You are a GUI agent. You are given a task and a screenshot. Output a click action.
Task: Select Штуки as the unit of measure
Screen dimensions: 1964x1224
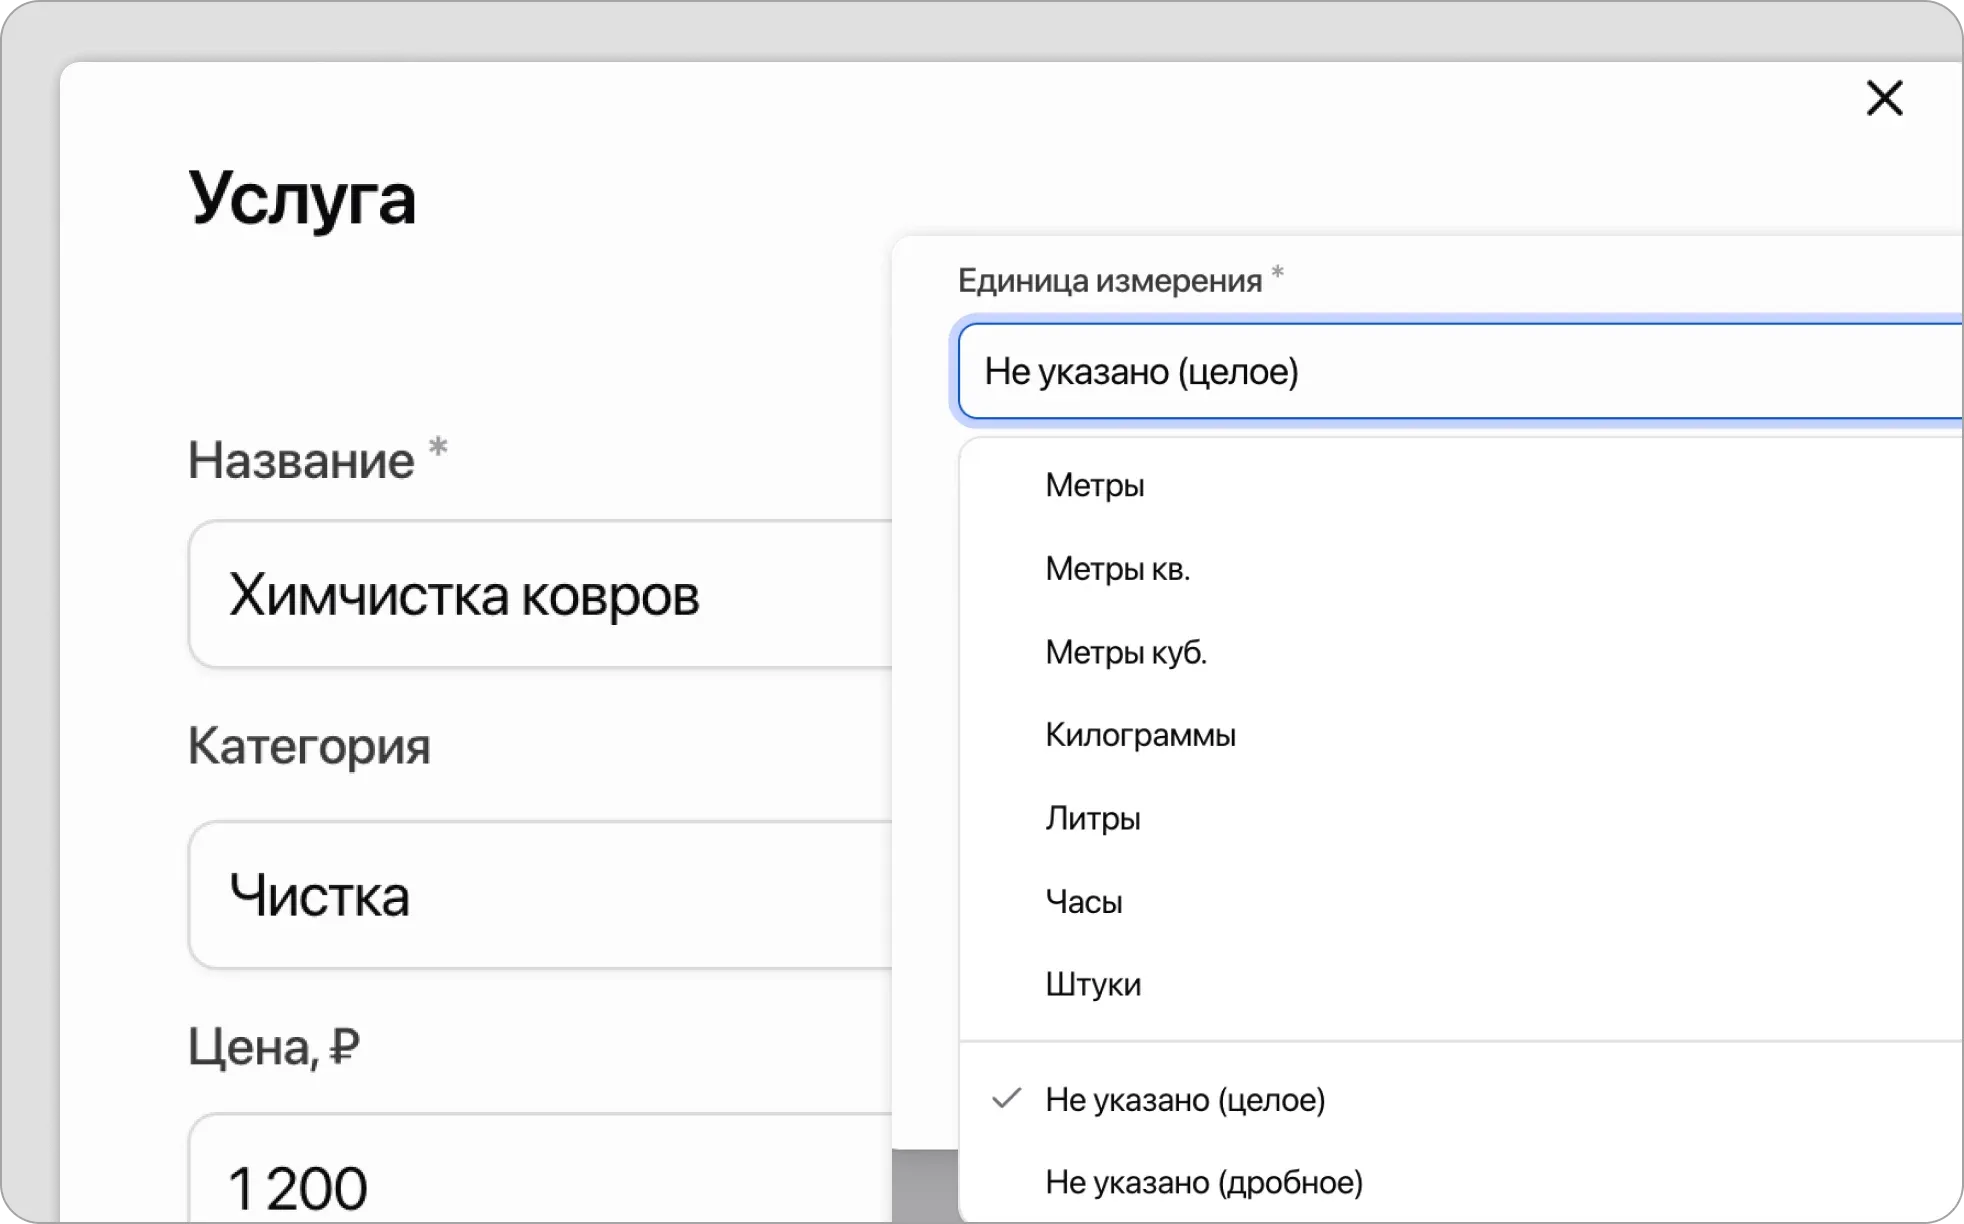tap(1093, 984)
